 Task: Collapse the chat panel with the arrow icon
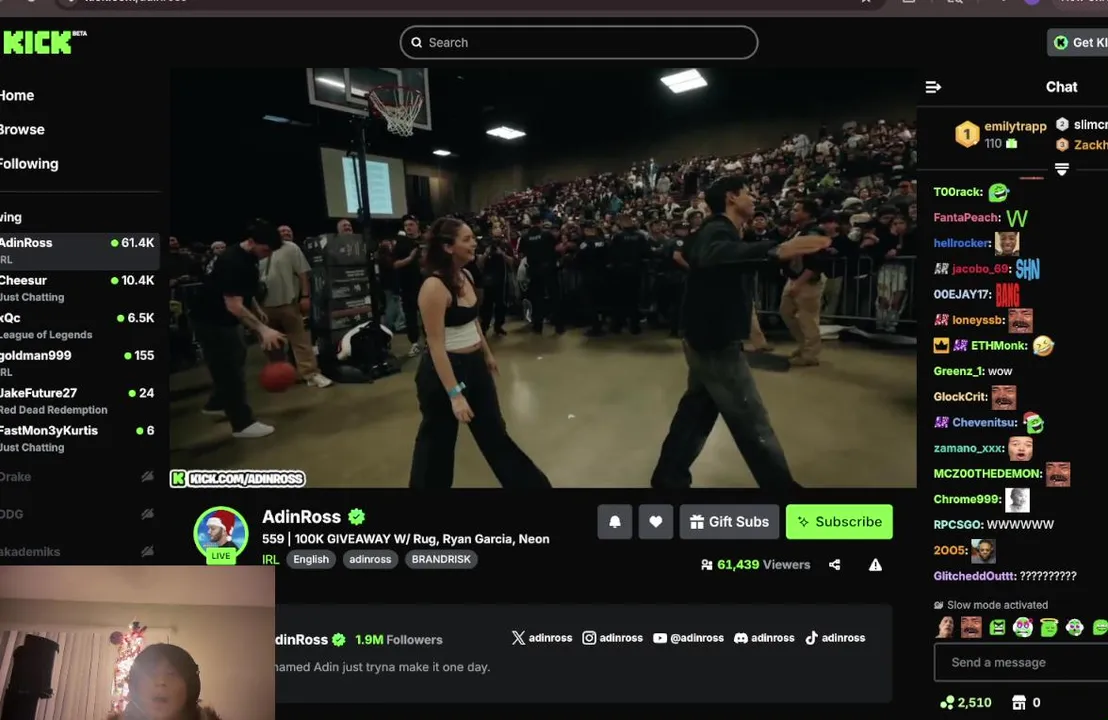click(x=933, y=87)
